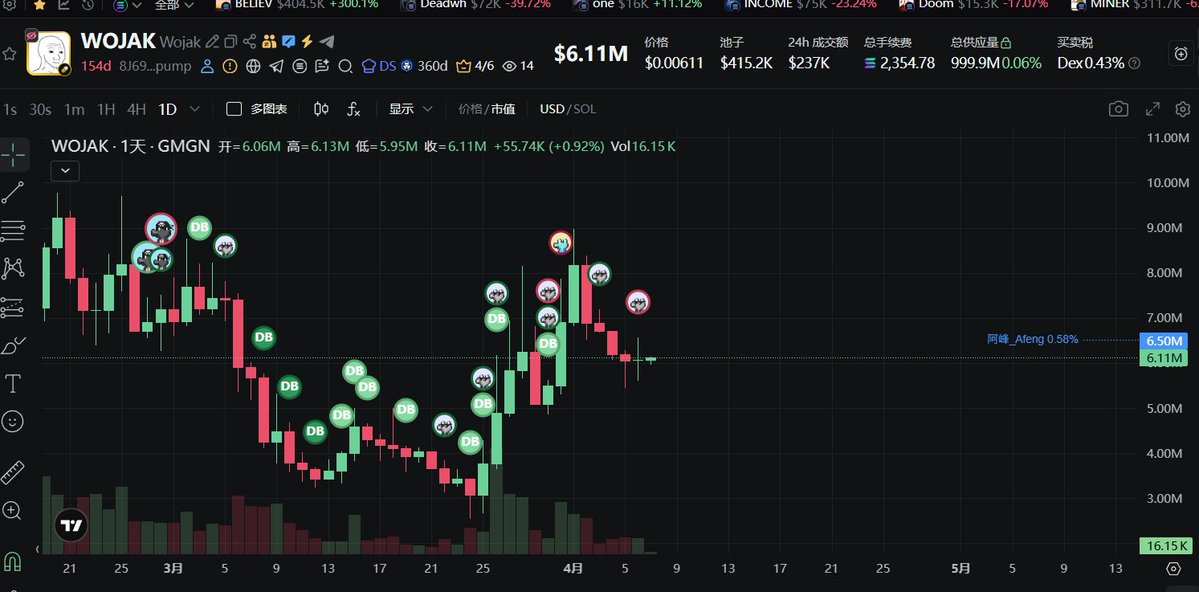1199x592 pixels.
Task: Collapse the left drawing toolbar arrow
Action: tap(37, 548)
